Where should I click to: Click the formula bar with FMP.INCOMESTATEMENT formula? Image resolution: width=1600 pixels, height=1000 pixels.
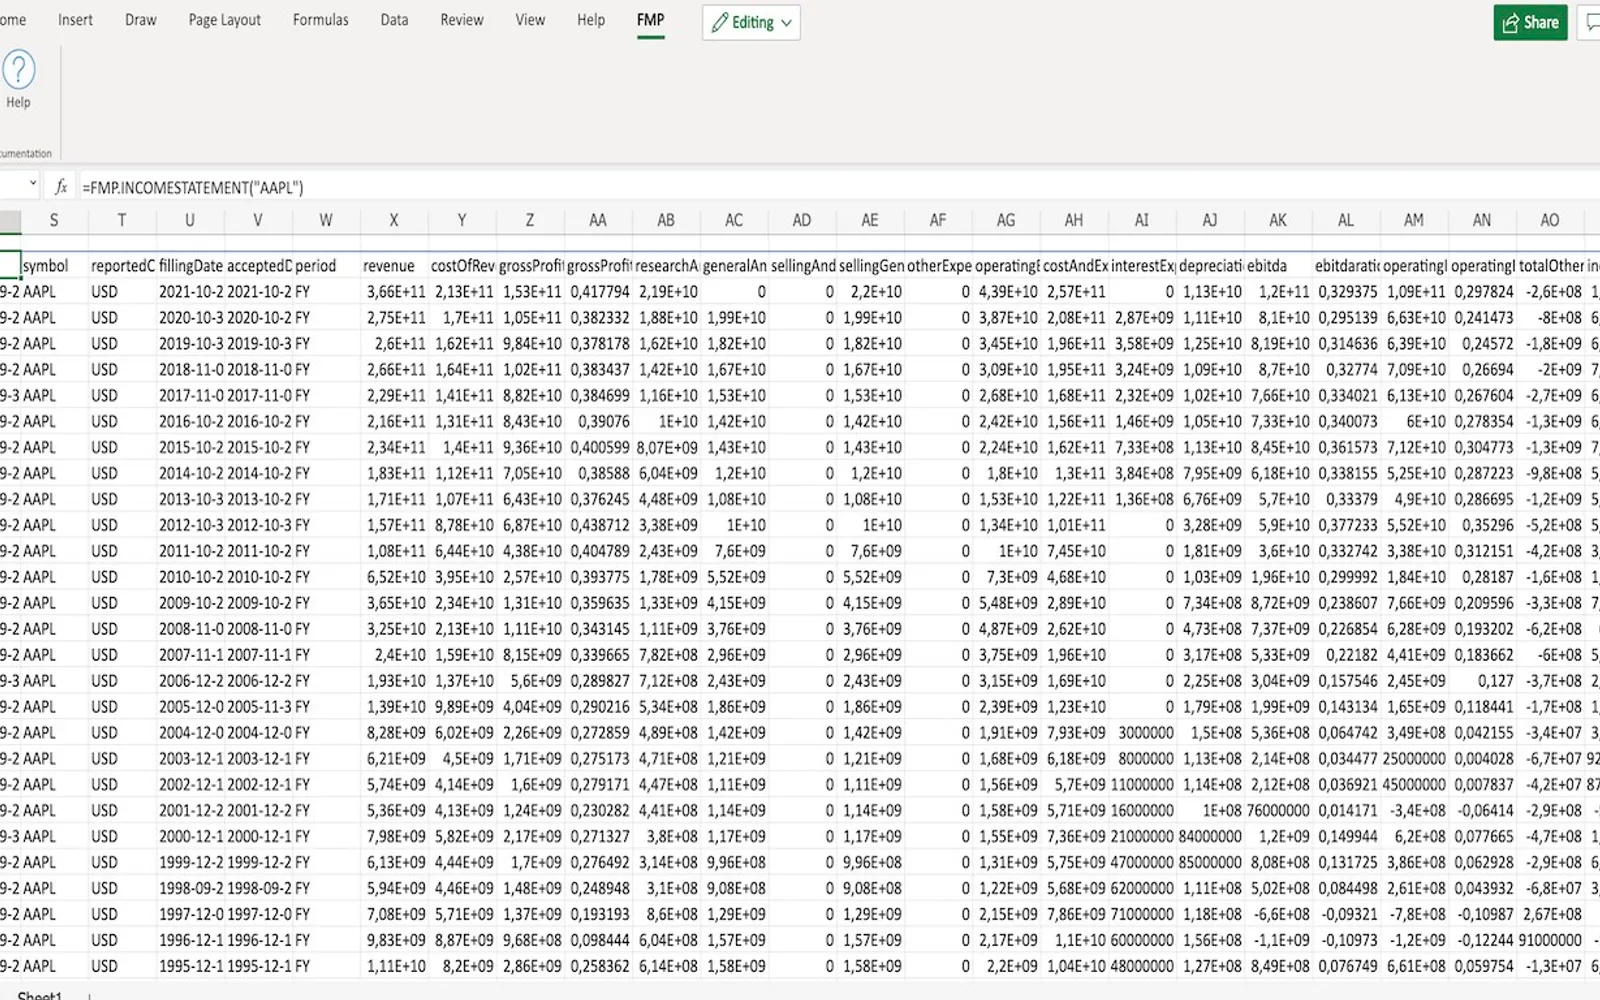pos(838,187)
